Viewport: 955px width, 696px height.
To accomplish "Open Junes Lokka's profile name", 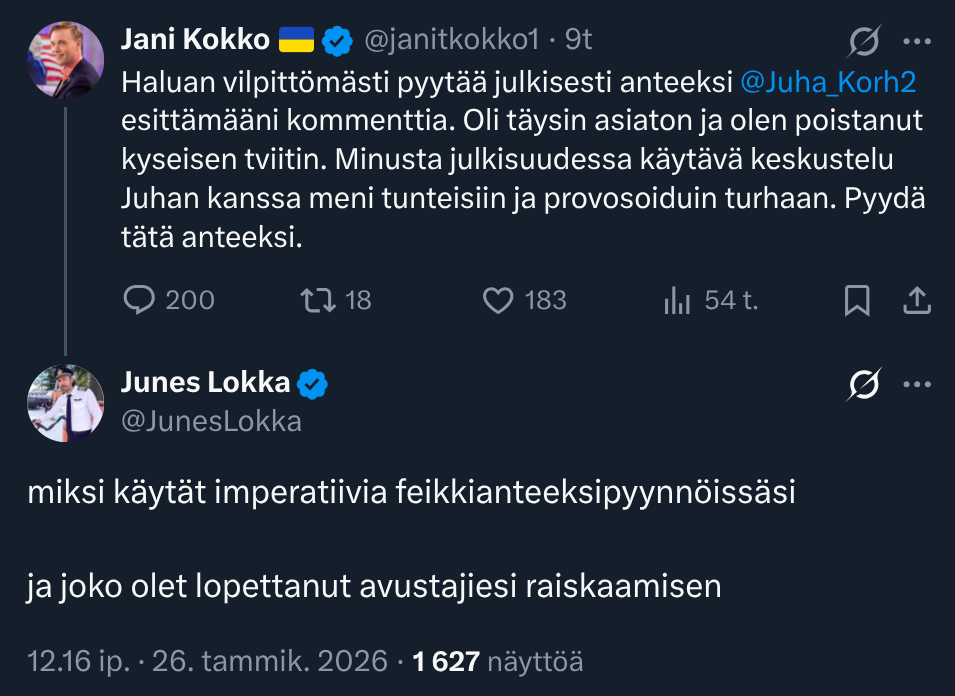I will pyautogui.click(x=205, y=382).
